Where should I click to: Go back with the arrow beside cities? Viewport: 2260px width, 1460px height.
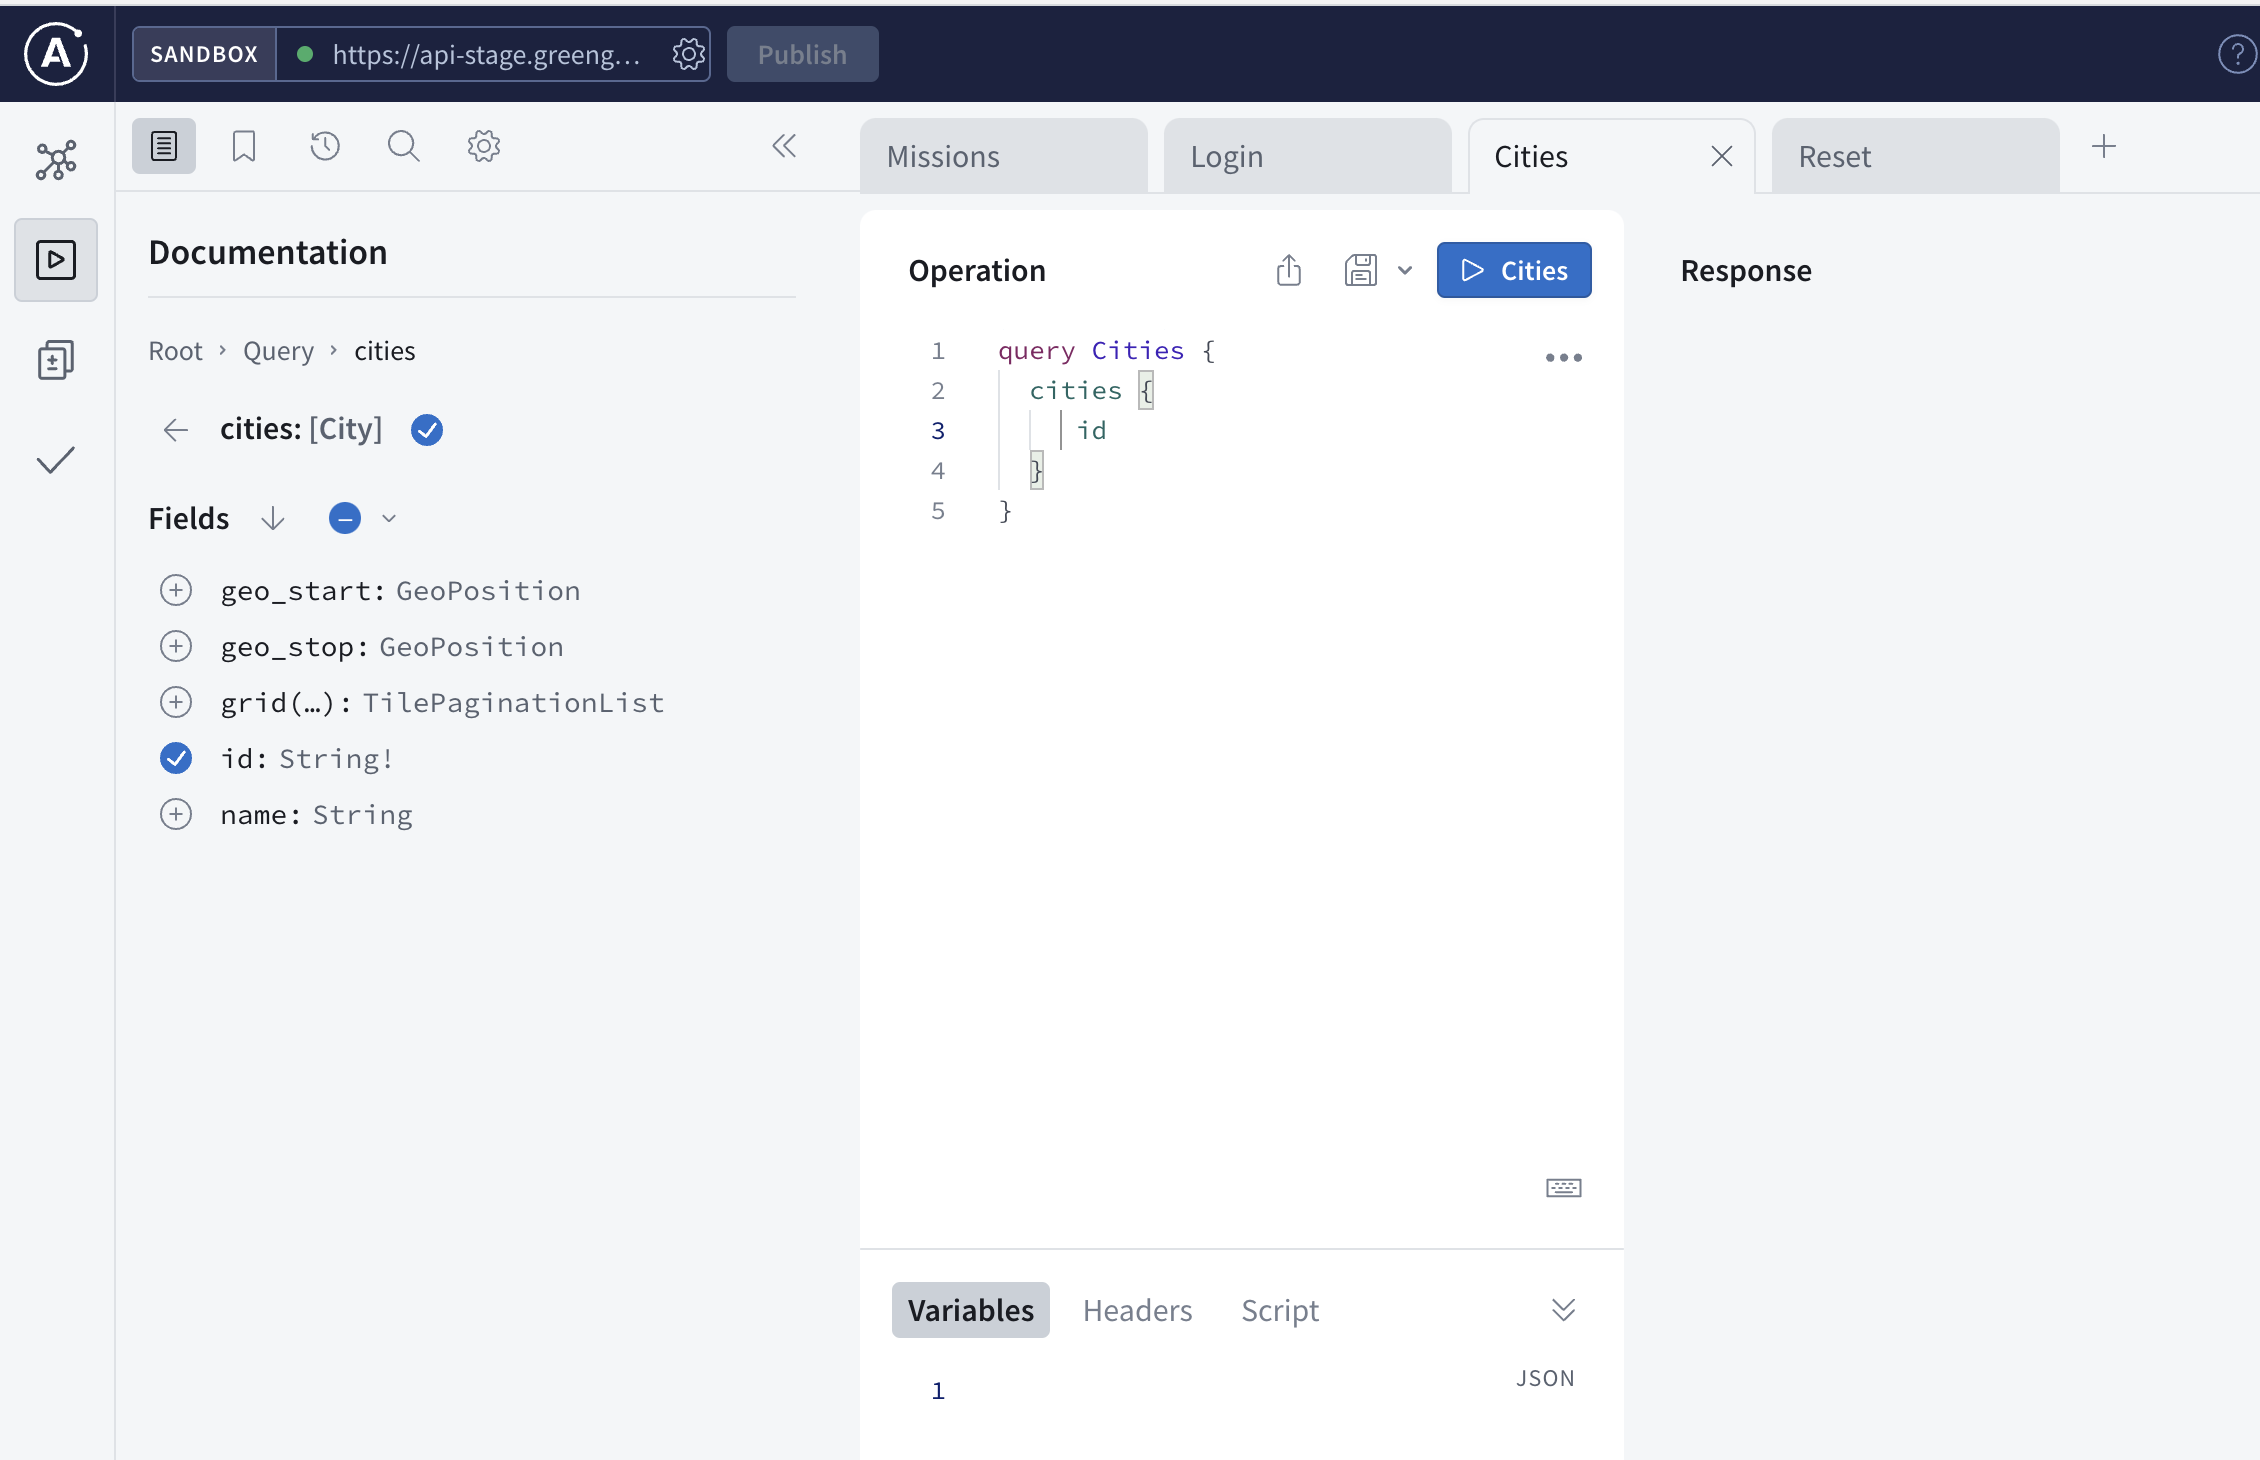click(176, 430)
